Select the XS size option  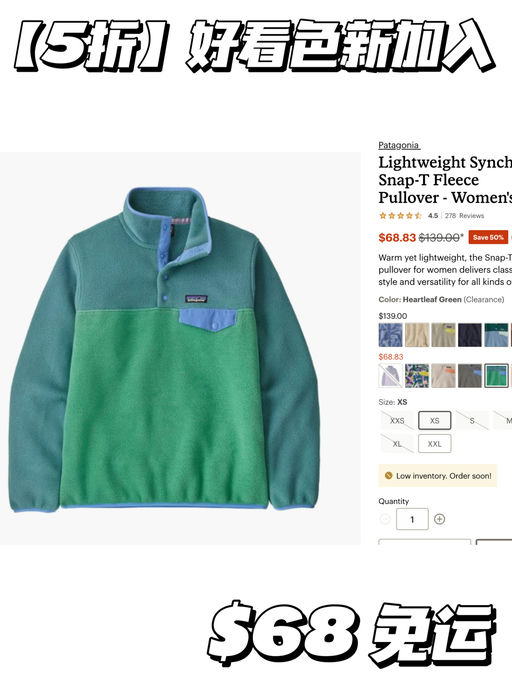[434, 421]
